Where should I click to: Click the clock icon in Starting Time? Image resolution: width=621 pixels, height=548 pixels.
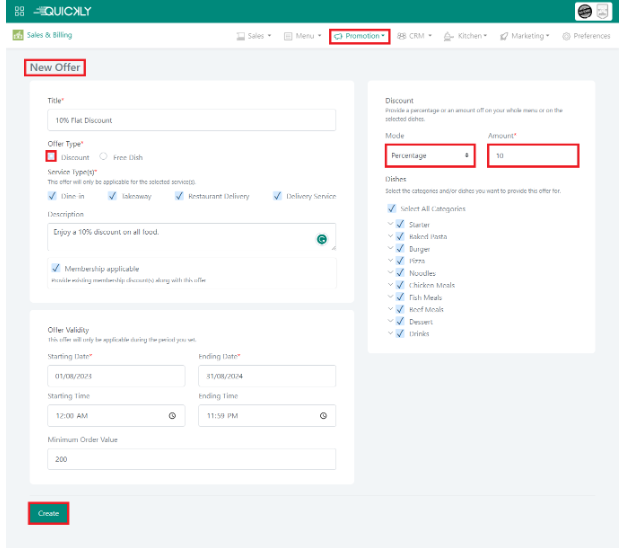coord(172,415)
